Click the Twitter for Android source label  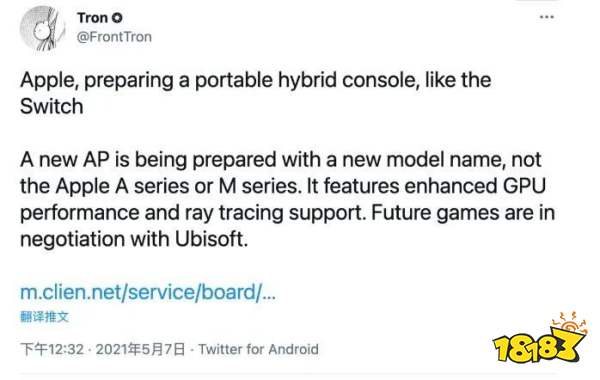(x=258, y=349)
